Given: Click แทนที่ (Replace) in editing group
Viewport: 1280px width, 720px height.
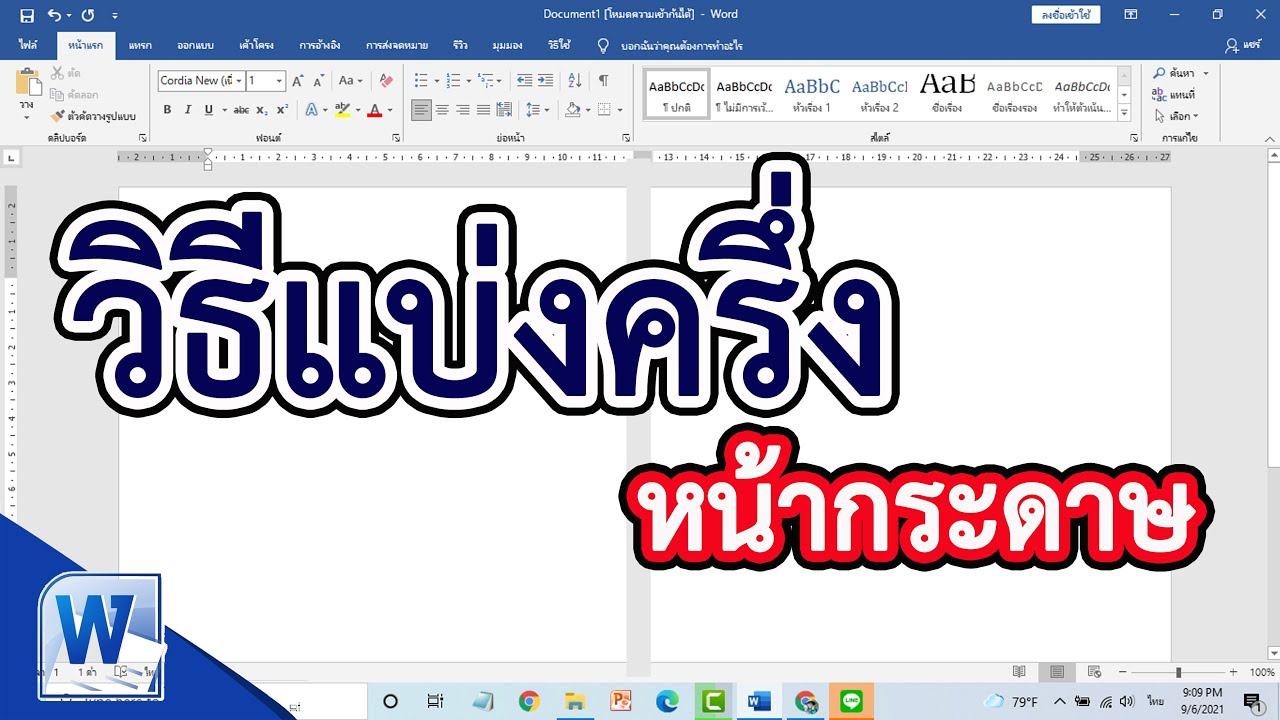Looking at the screenshot, I should 1173,95.
